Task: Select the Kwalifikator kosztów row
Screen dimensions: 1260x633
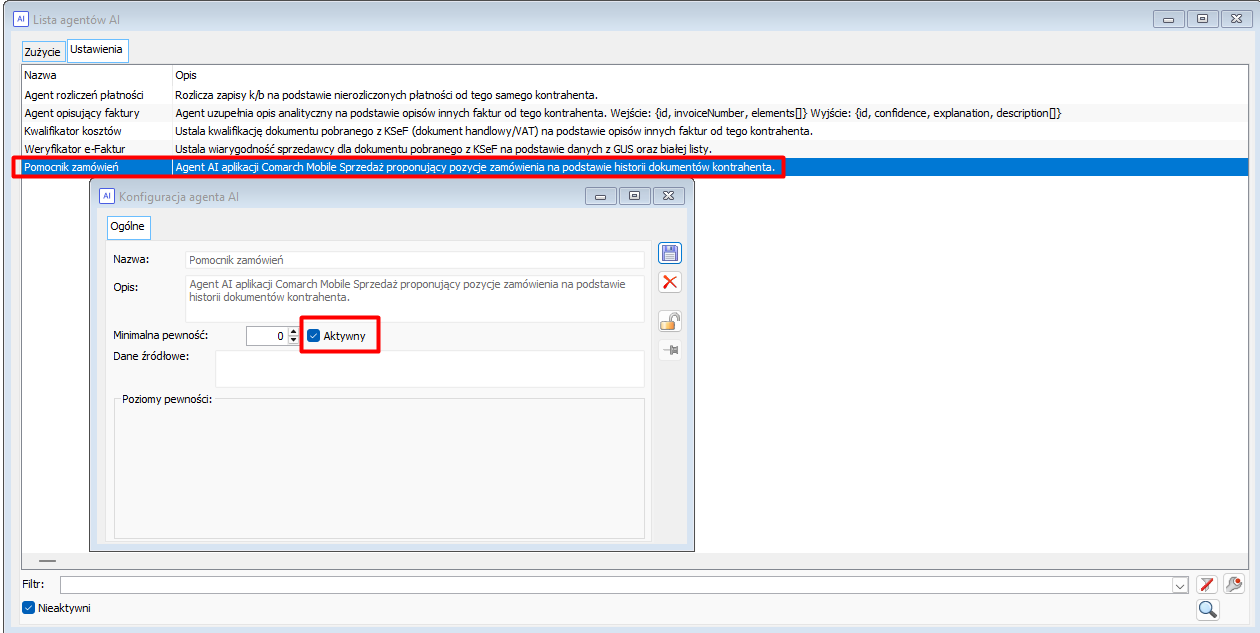Action: tap(635, 131)
